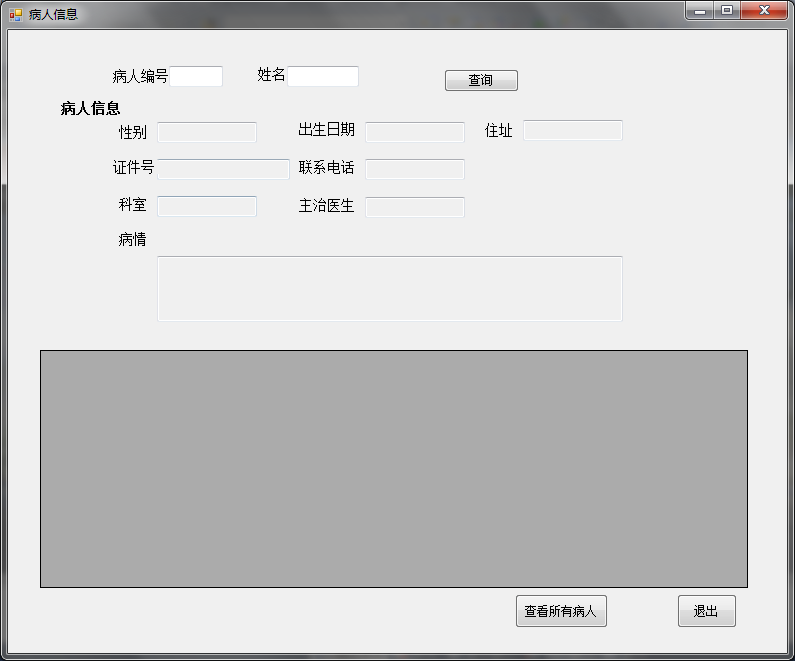
Task: Focus the 病人编号 input field
Action: click(x=196, y=76)
